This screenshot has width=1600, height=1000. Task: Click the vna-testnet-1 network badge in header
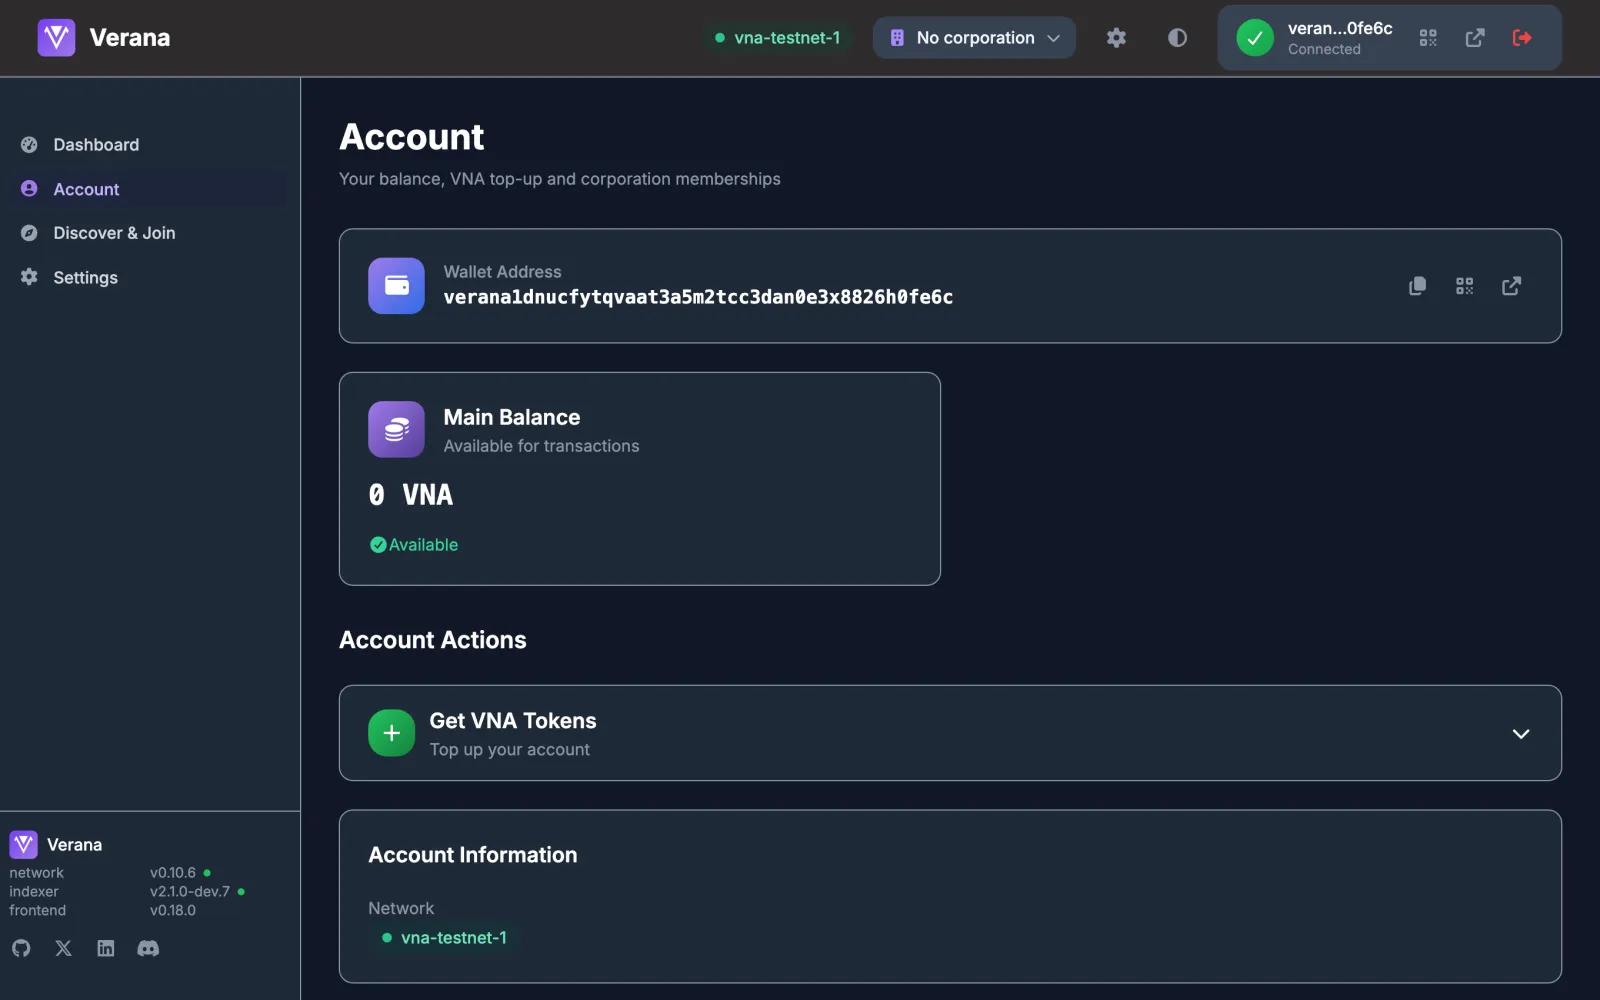coord(777,38)
